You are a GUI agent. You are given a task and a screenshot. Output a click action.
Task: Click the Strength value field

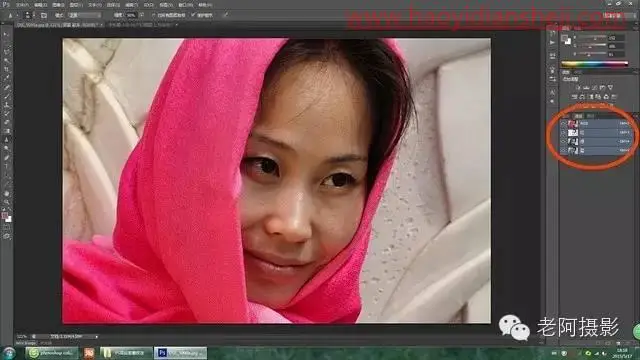coord(132,15)
